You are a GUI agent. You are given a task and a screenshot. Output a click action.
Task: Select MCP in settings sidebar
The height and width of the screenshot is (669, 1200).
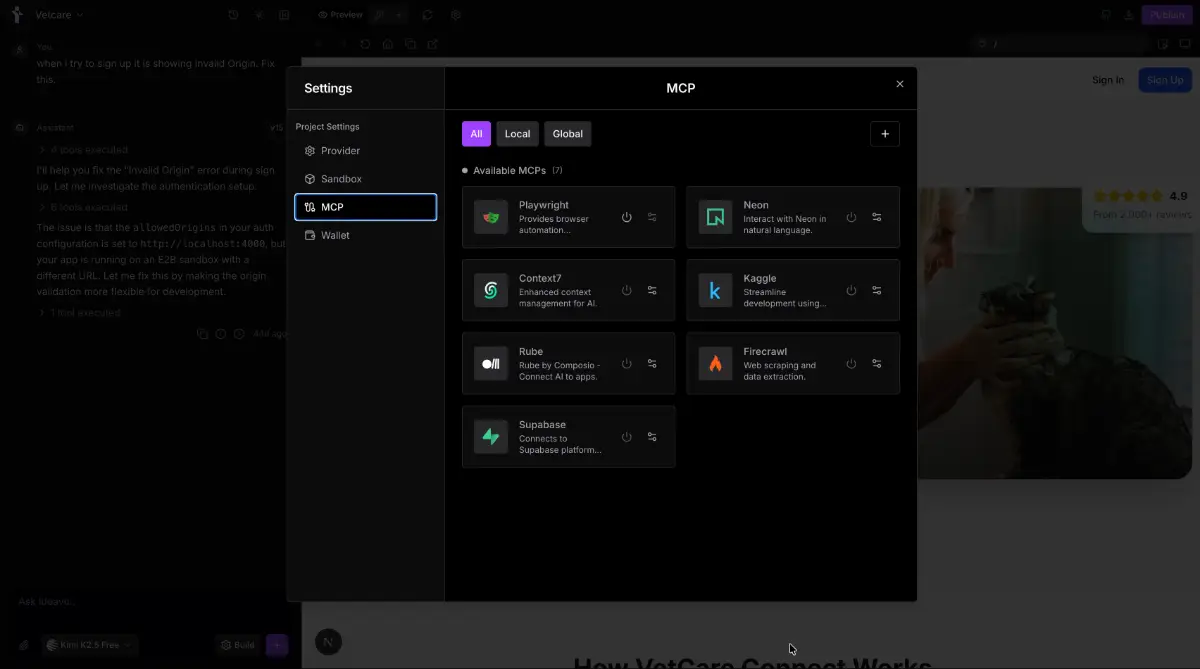pos(366,207)
